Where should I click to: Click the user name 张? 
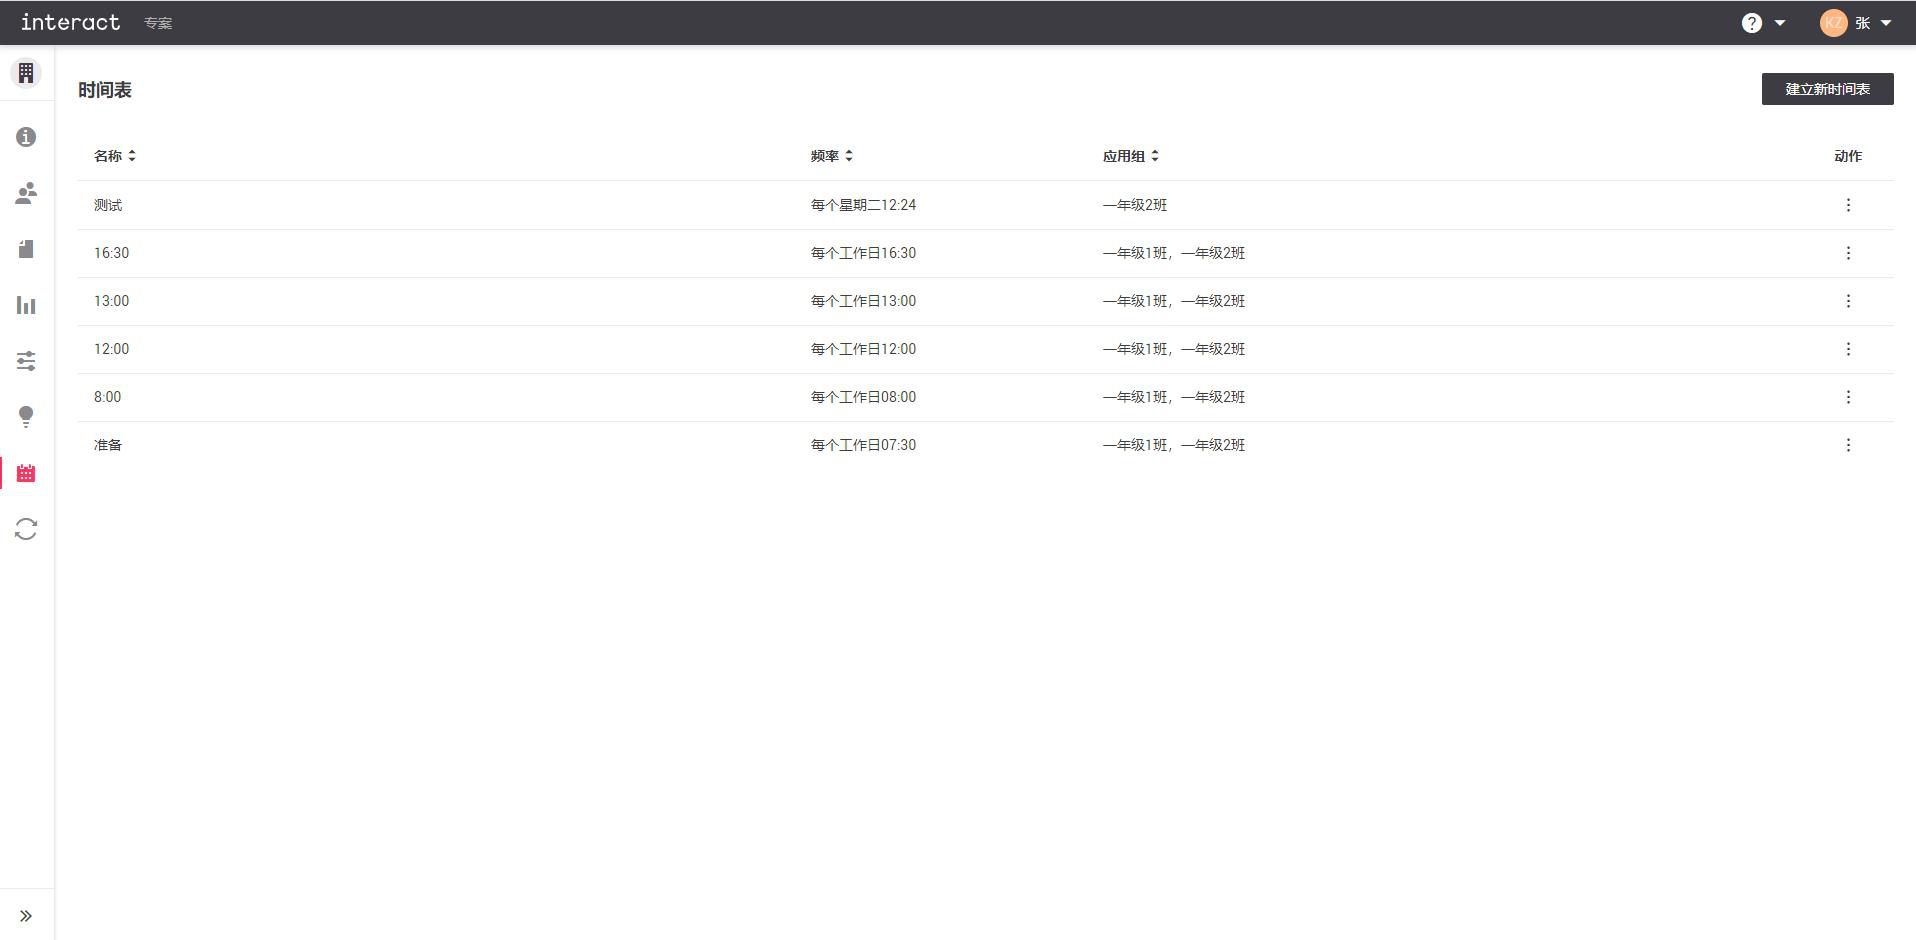pos(1862,23)
